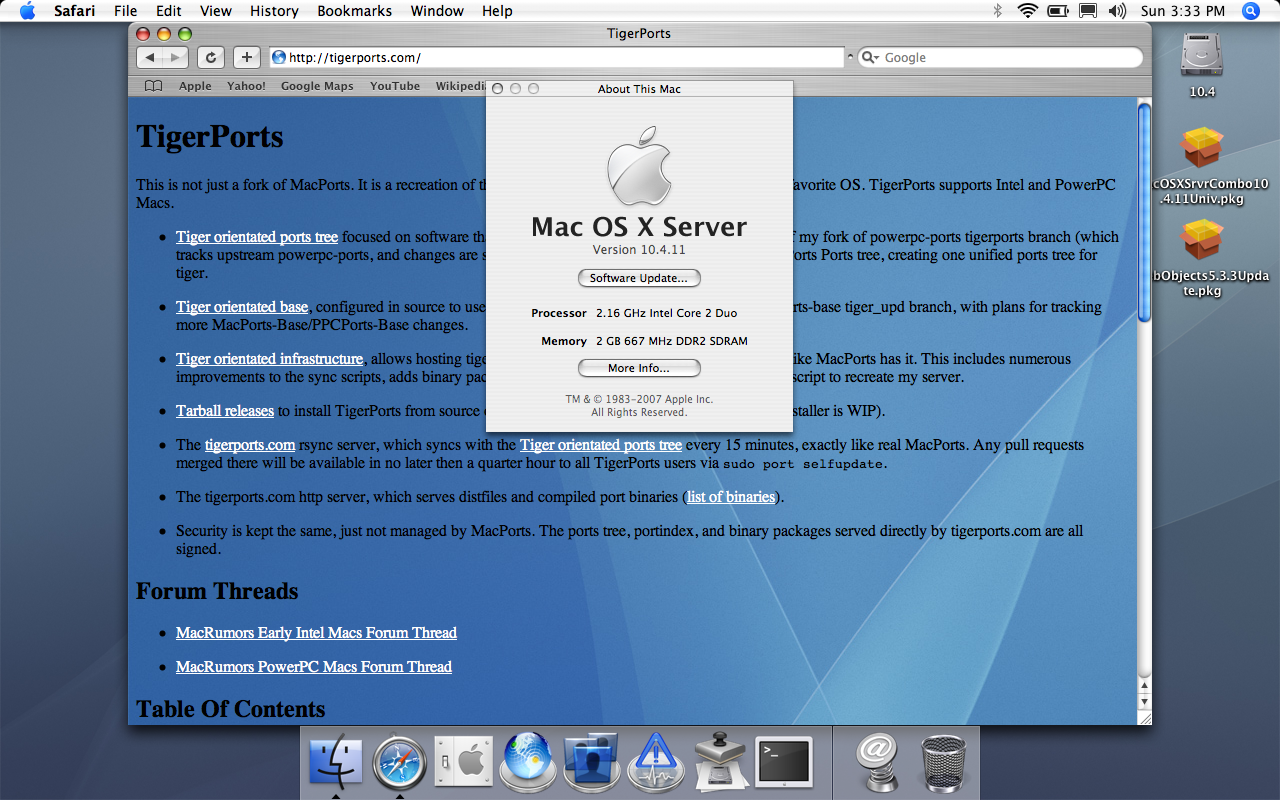Click the scroll up arrow in Safari

(1145, 684)
